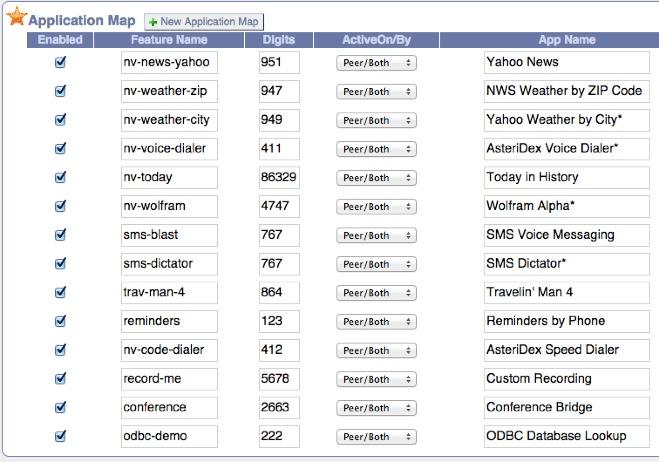Image resolution: width=659 pixels, height=462 pixels.
Task: Click the digits field containing 123
Action: [x=279, y=321]
